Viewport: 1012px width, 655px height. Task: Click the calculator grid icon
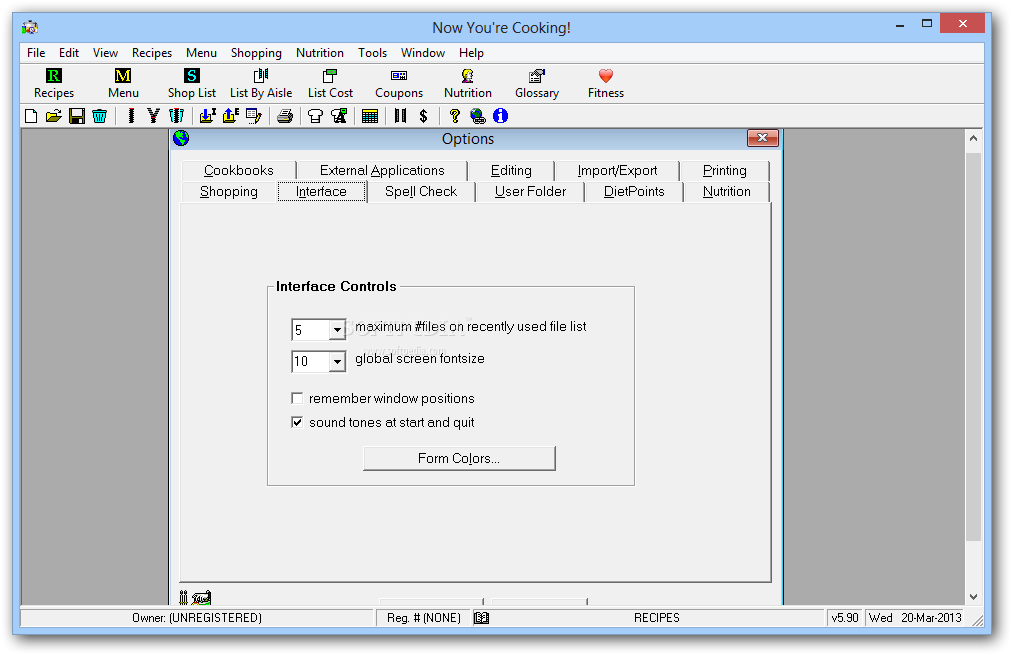tap(370, 116)
